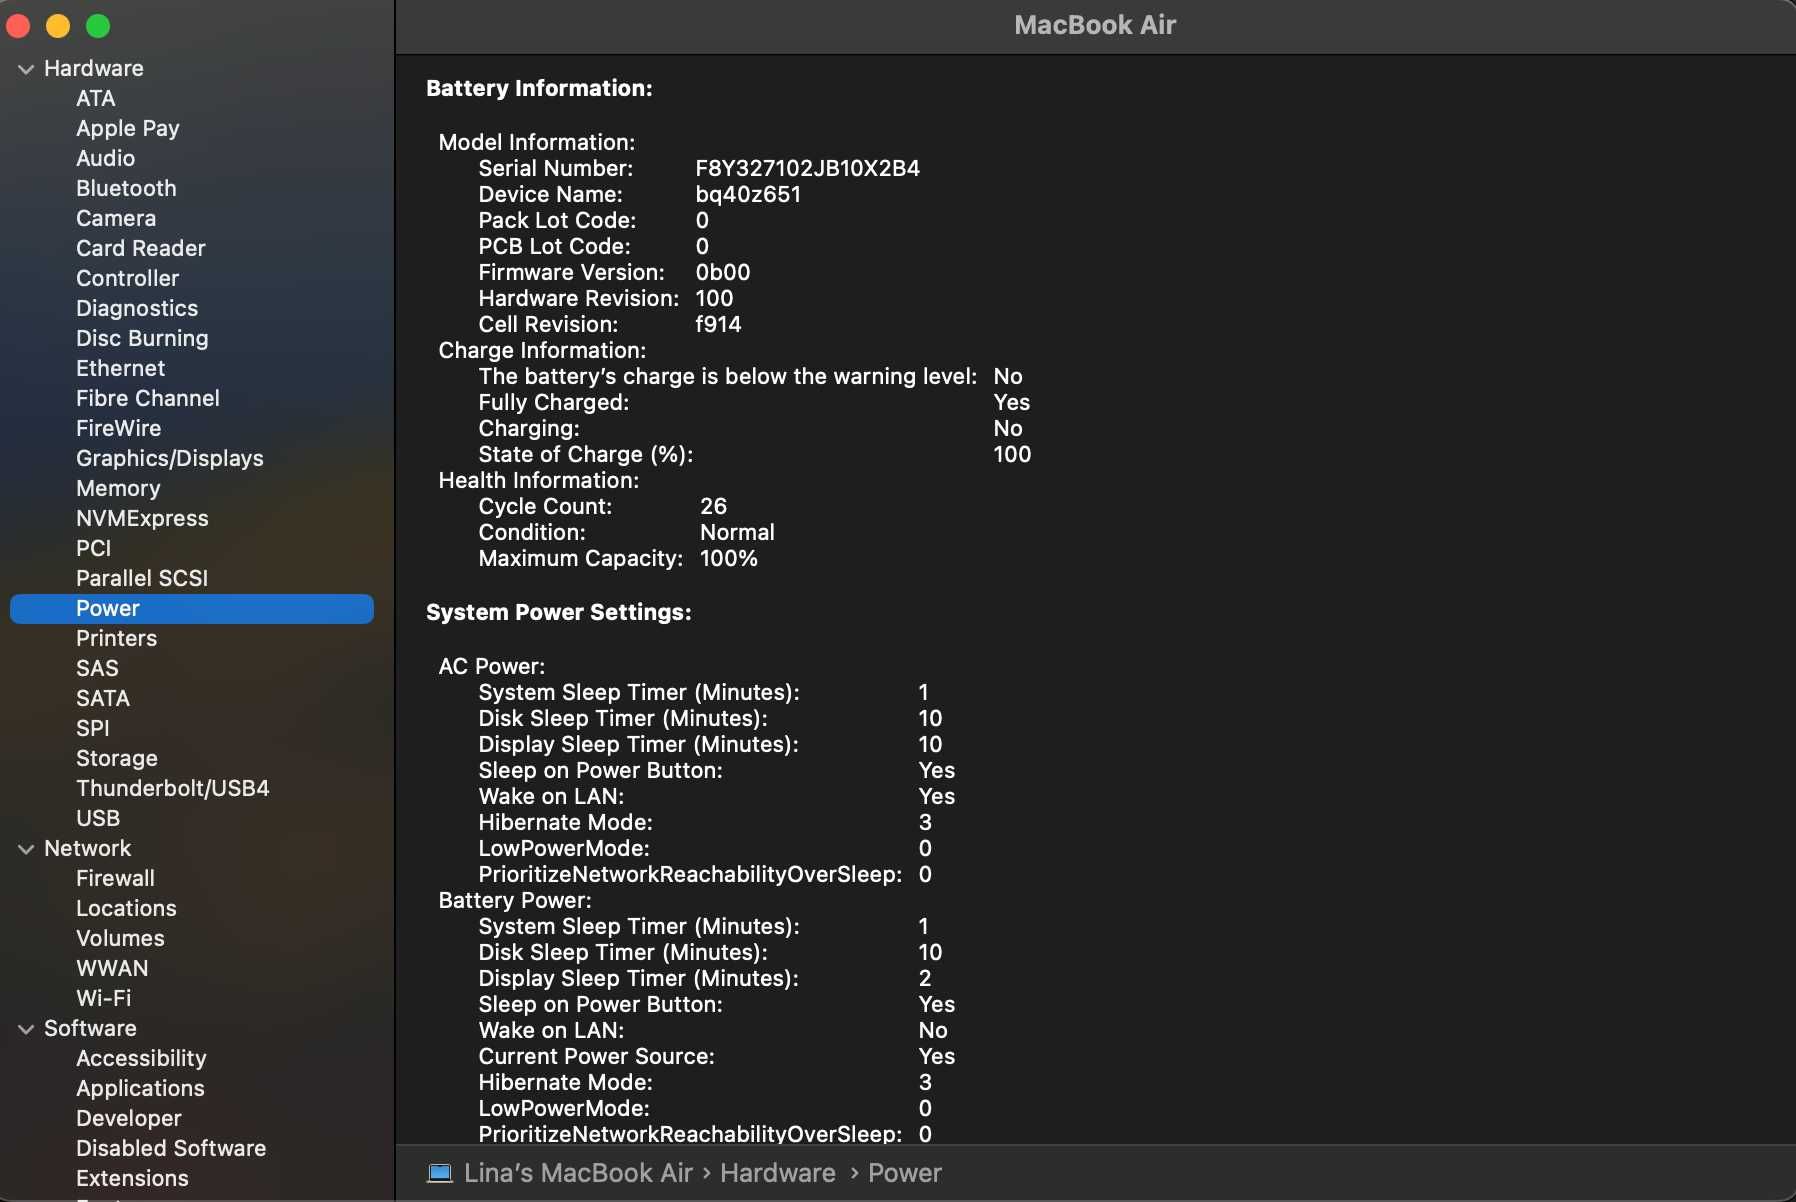The width and height of the screenshot is (1796, 1202).
Task: Click device name bq40z651
Action: (x=748, y=194)
